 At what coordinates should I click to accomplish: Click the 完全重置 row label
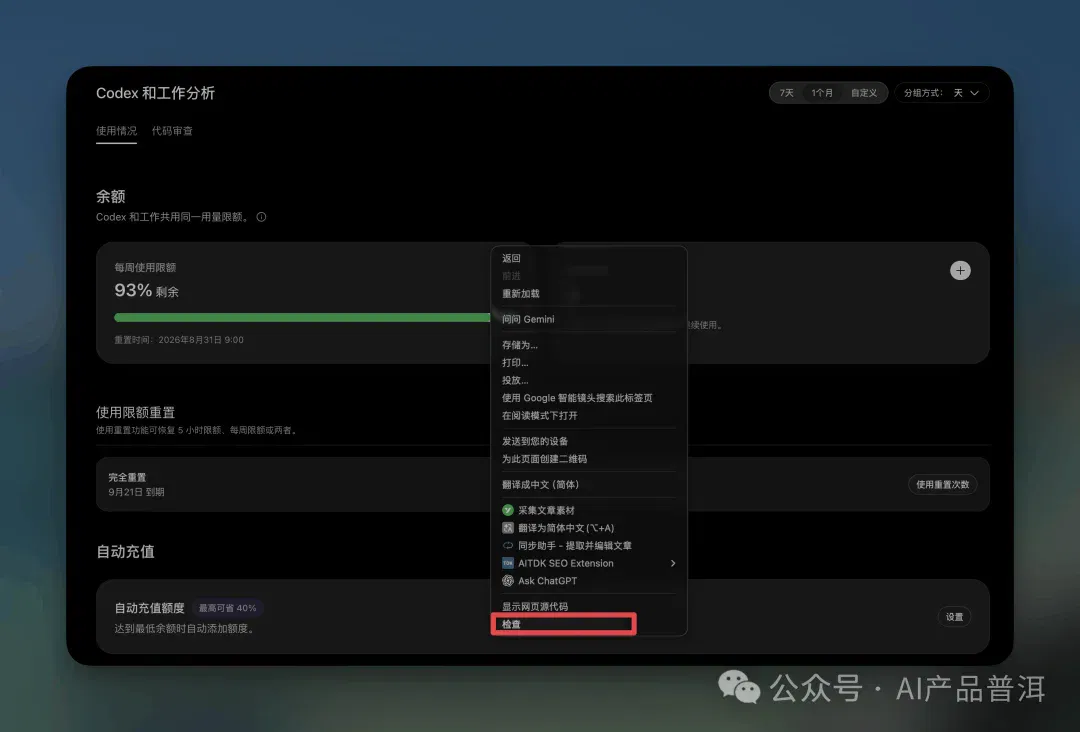(127, 477)
